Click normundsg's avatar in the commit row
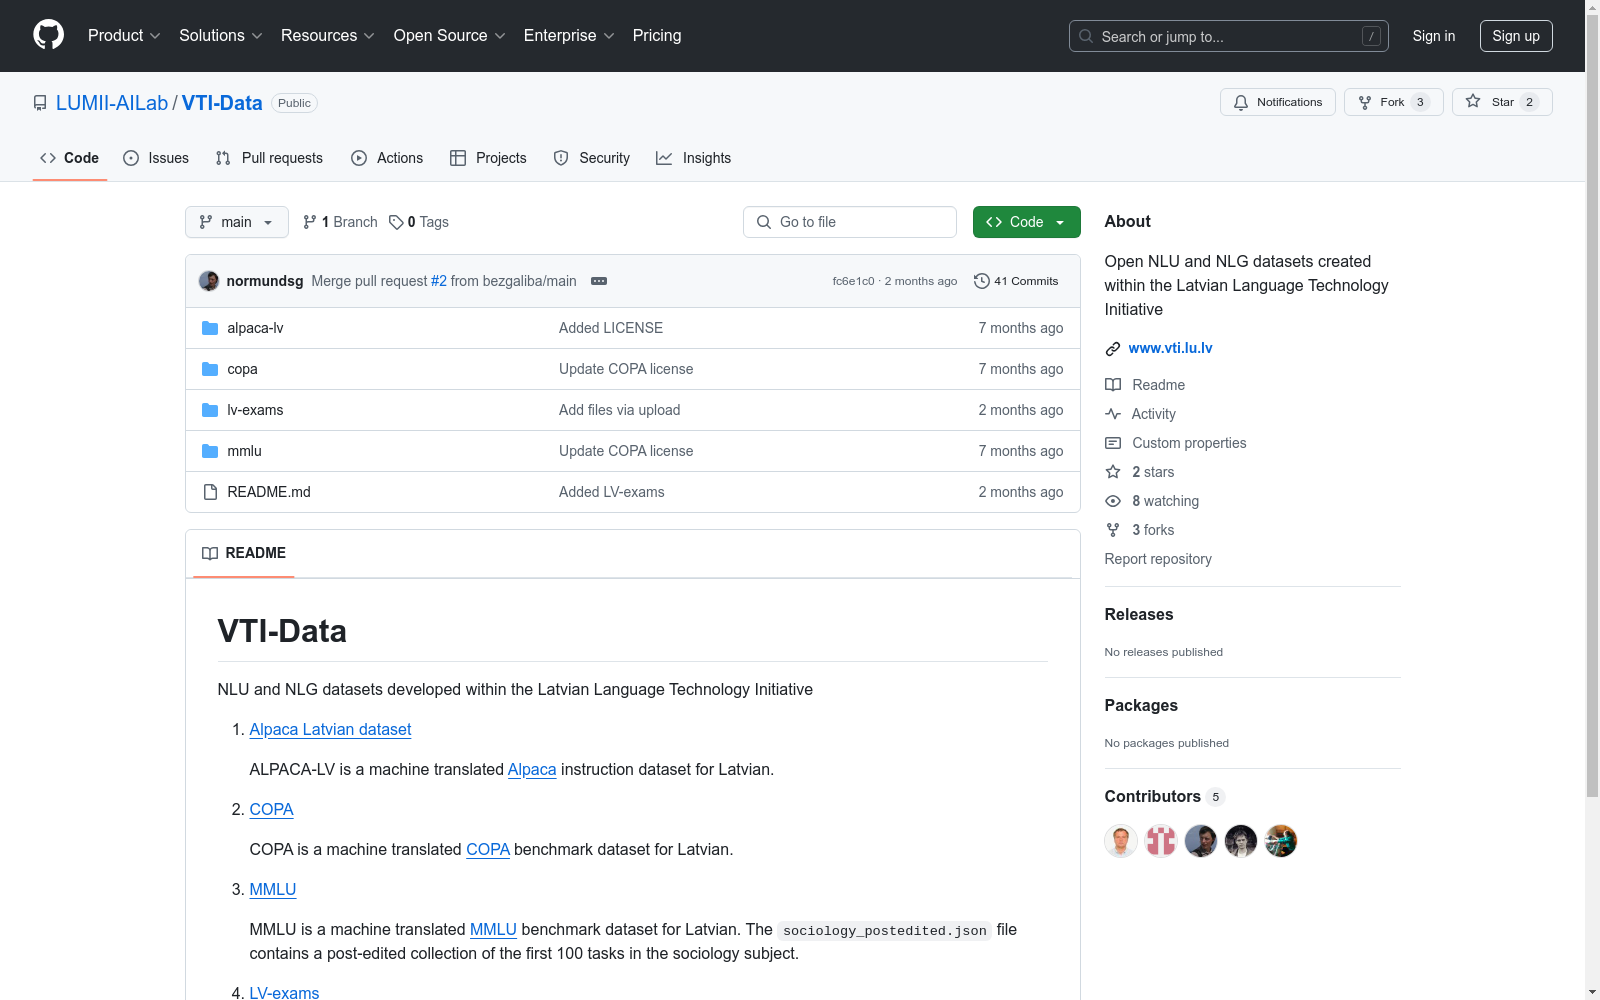 tap(209, 281)
